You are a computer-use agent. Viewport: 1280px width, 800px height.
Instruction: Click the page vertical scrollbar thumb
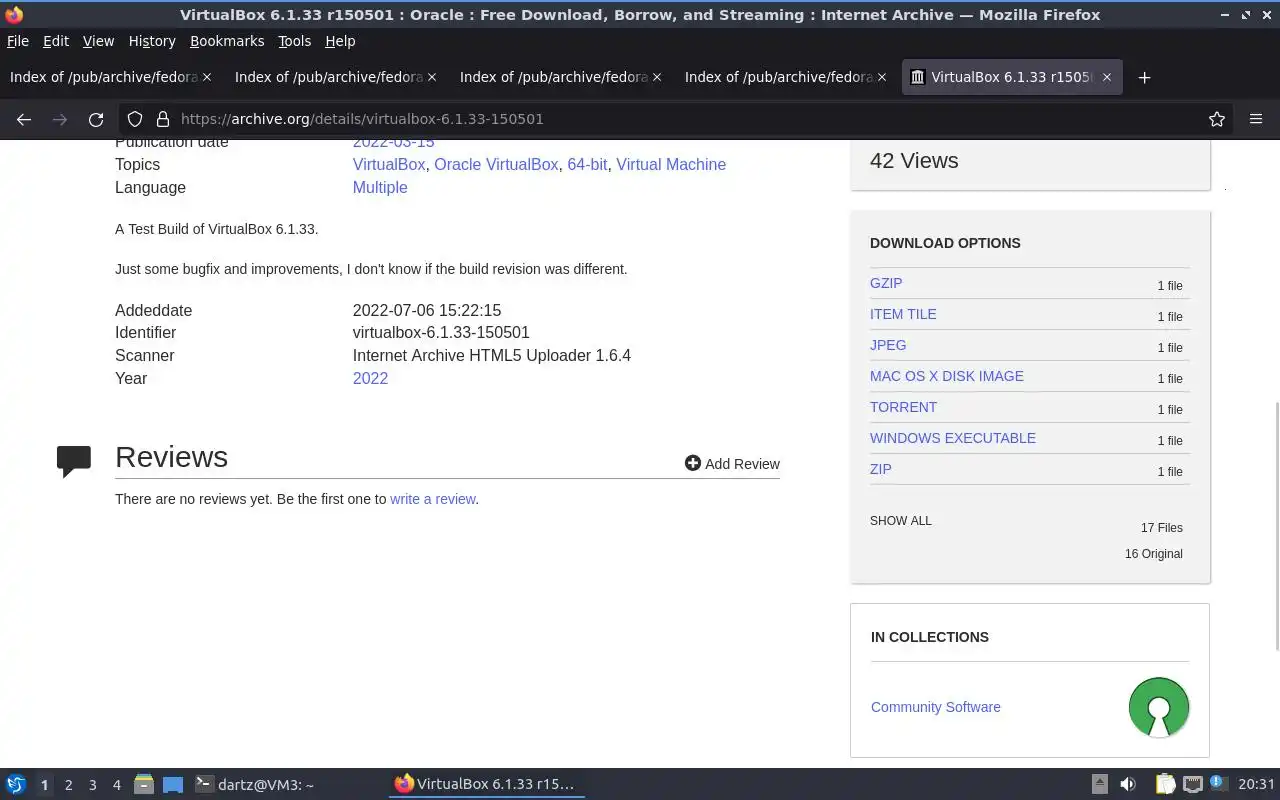pos(1276,524)
